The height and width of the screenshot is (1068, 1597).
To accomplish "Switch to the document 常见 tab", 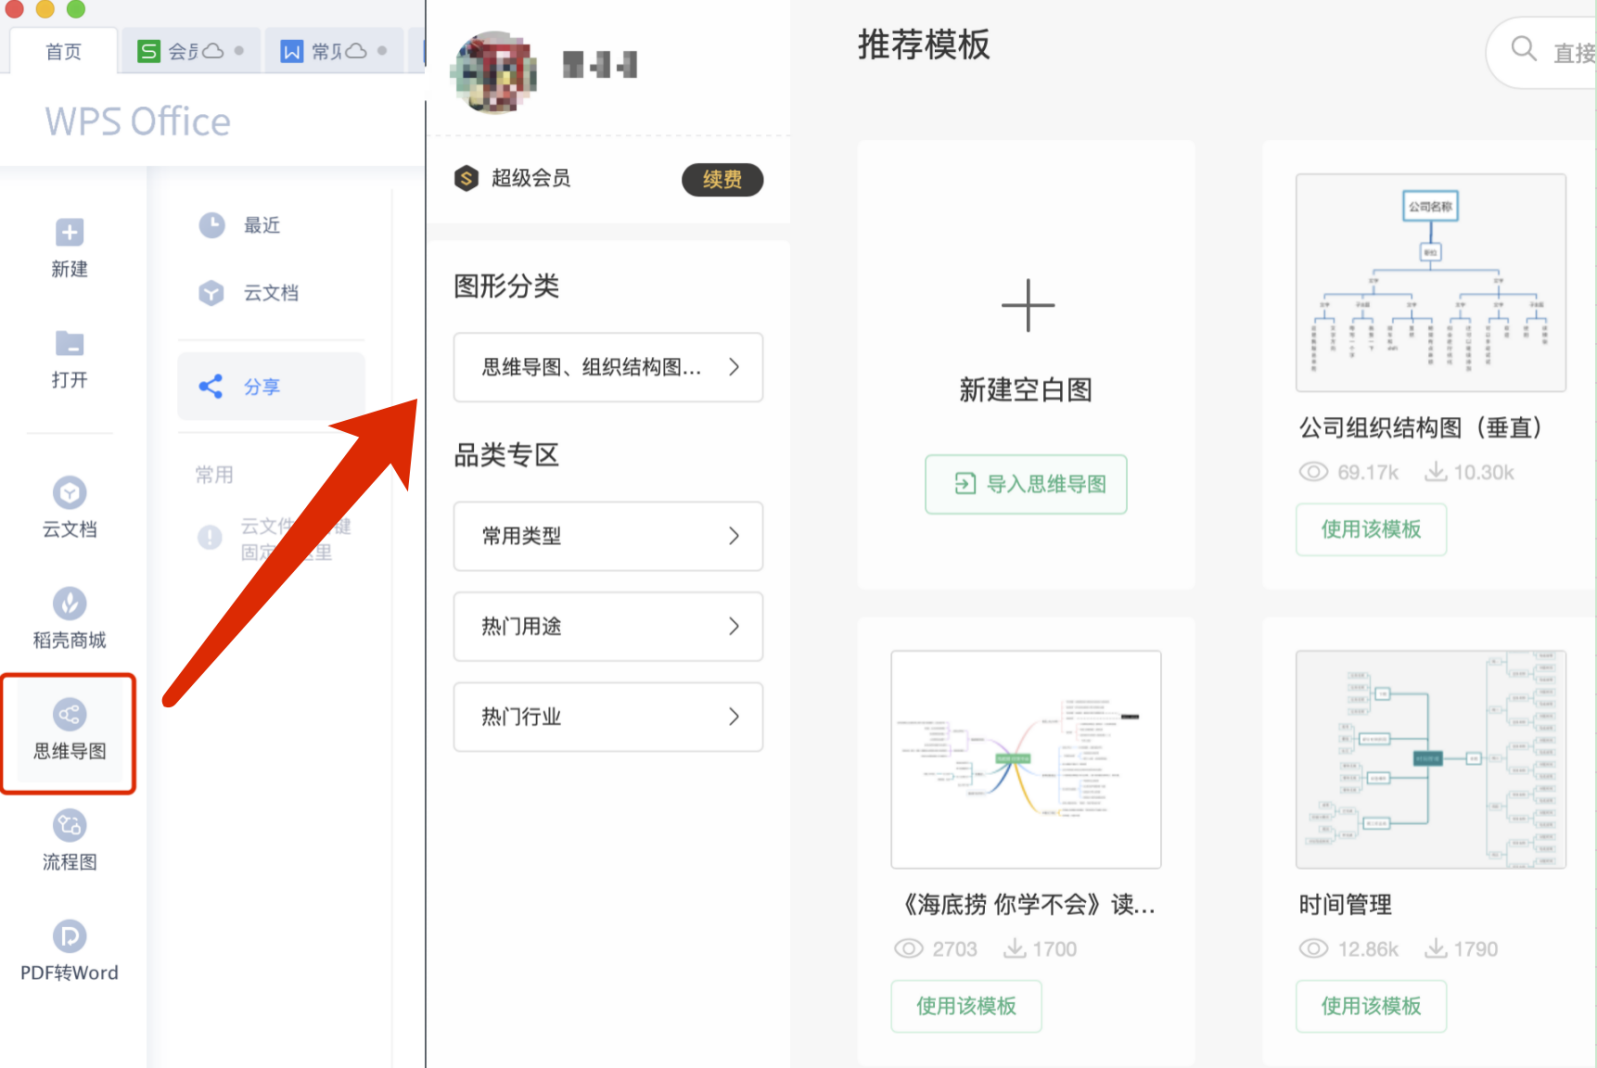I will (333, 51).
